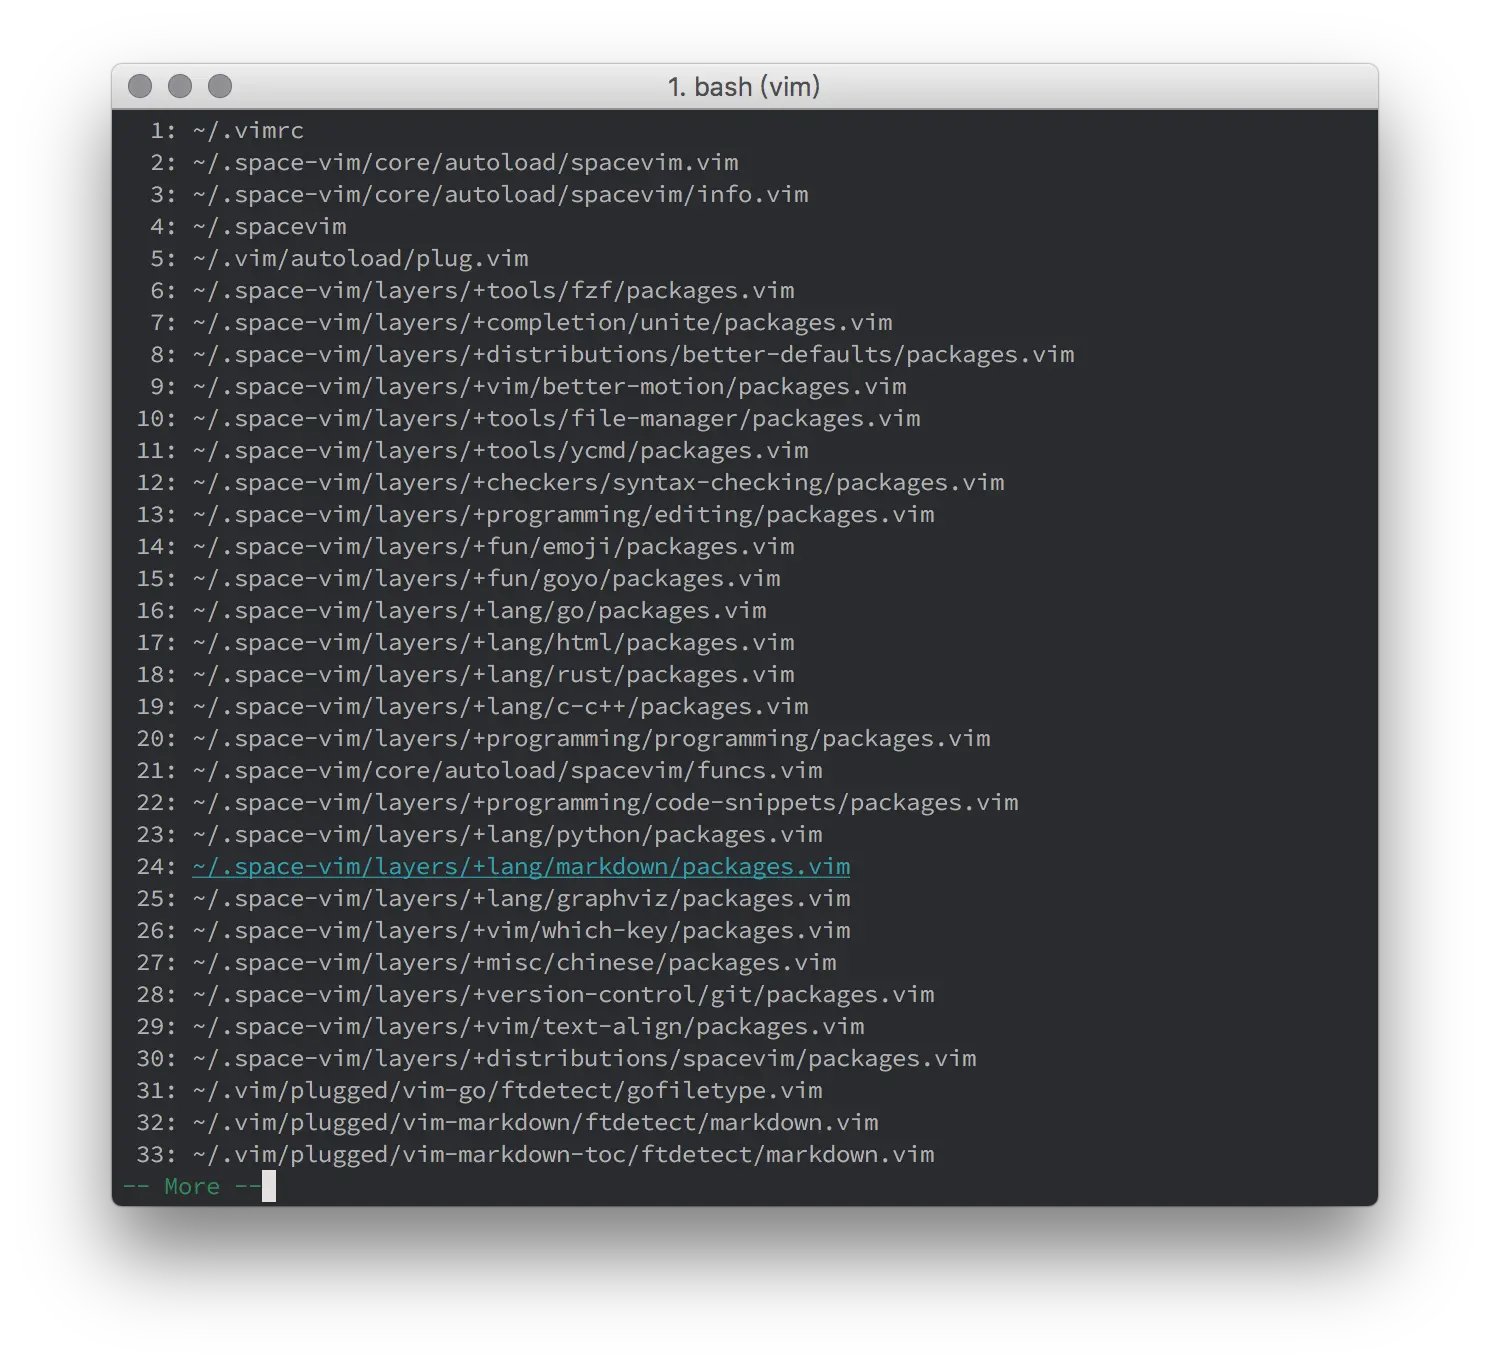Click the emoji packages.vim path
Viewport: 1490px width, 1366px height.
click(493, 546)
